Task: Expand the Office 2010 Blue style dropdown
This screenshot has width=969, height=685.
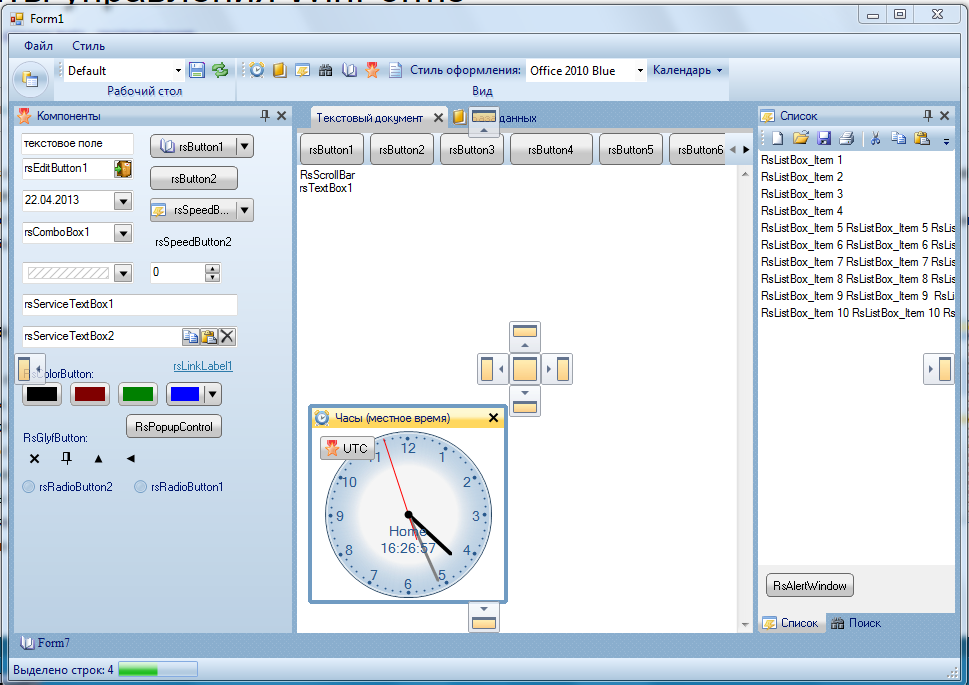Action: [x=639, y=71]
